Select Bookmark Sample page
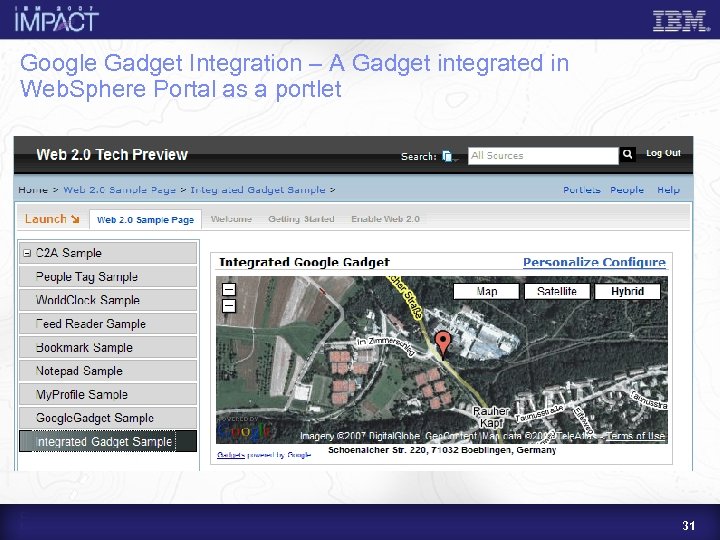720x540 pixels. (108, 348)
